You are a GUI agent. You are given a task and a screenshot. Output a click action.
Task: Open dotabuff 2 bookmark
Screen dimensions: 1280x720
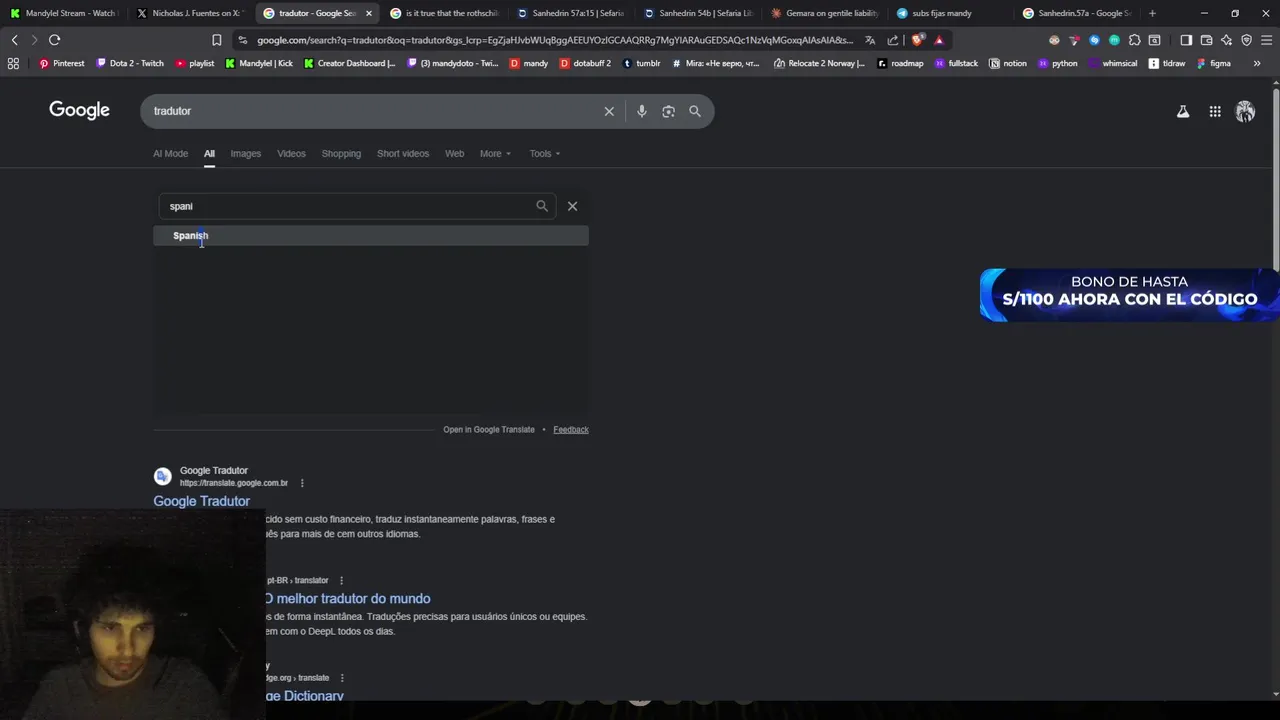pyautogui.click(x=586, y=63)
